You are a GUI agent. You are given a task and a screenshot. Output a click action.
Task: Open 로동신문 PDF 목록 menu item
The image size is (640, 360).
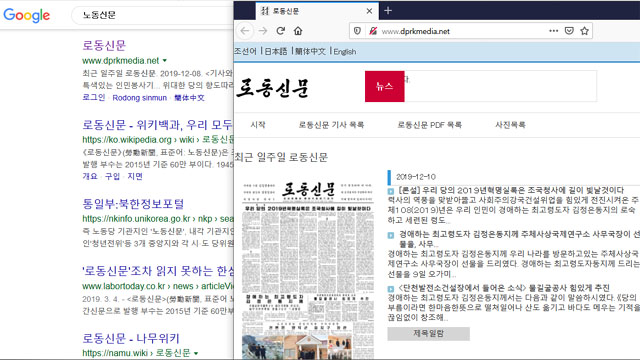tap(429, 124)
